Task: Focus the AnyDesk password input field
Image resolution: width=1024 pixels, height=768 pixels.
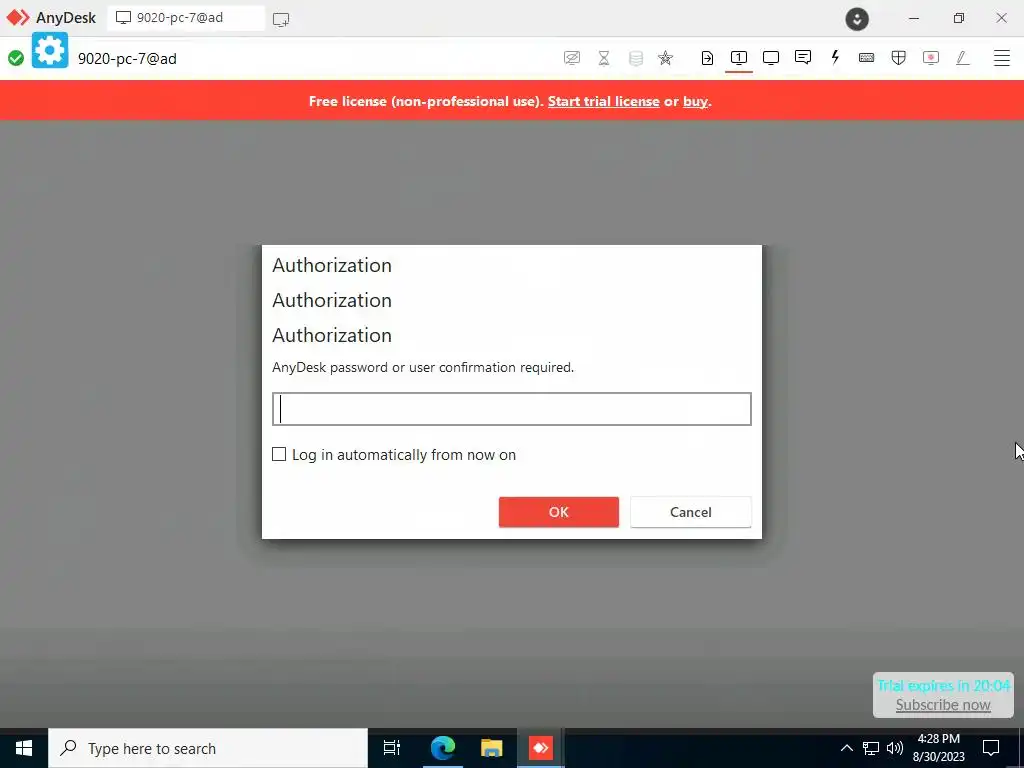Action: [511, 409]
